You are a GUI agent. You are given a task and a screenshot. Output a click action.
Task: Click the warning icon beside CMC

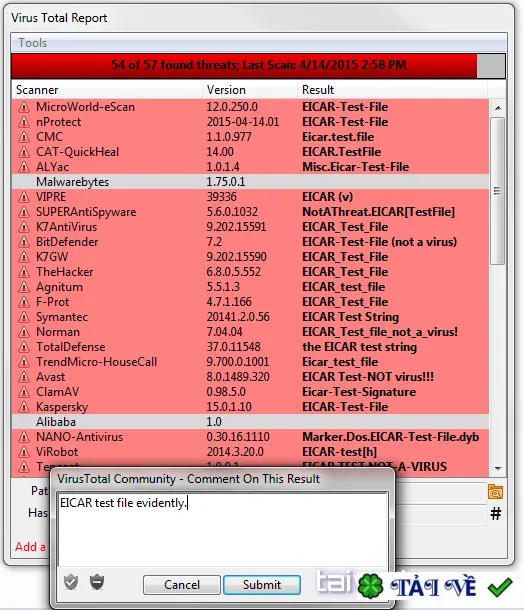24,137
